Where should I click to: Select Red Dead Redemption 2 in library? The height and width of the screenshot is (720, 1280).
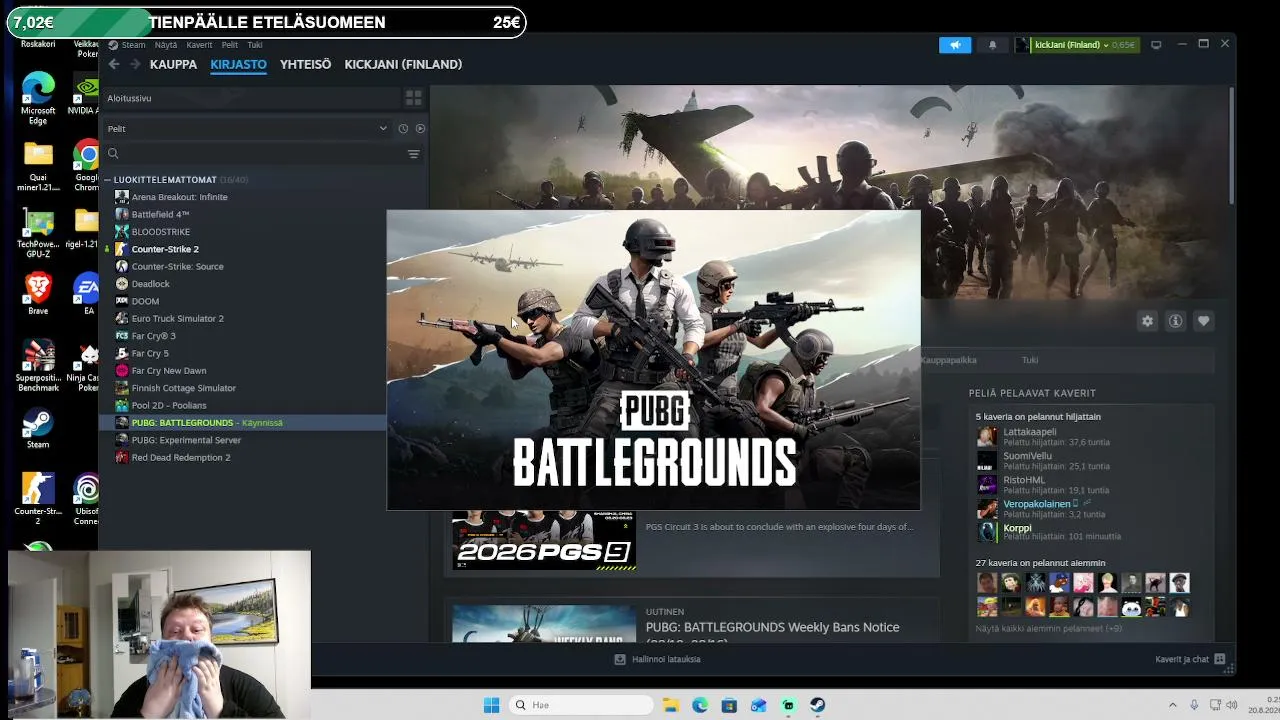[181, 458]
